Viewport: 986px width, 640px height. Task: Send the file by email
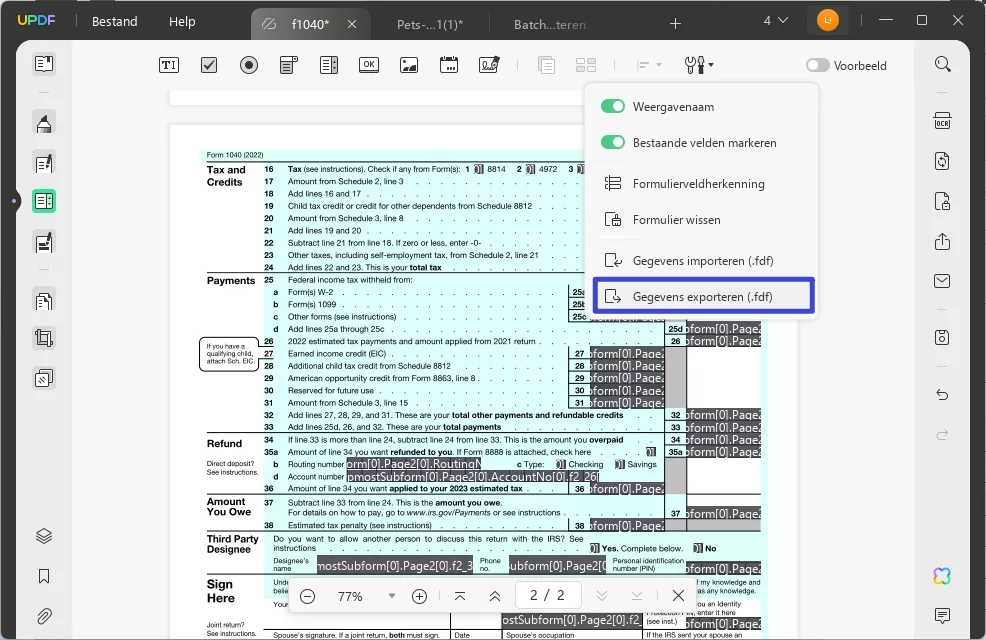(942, 281)
